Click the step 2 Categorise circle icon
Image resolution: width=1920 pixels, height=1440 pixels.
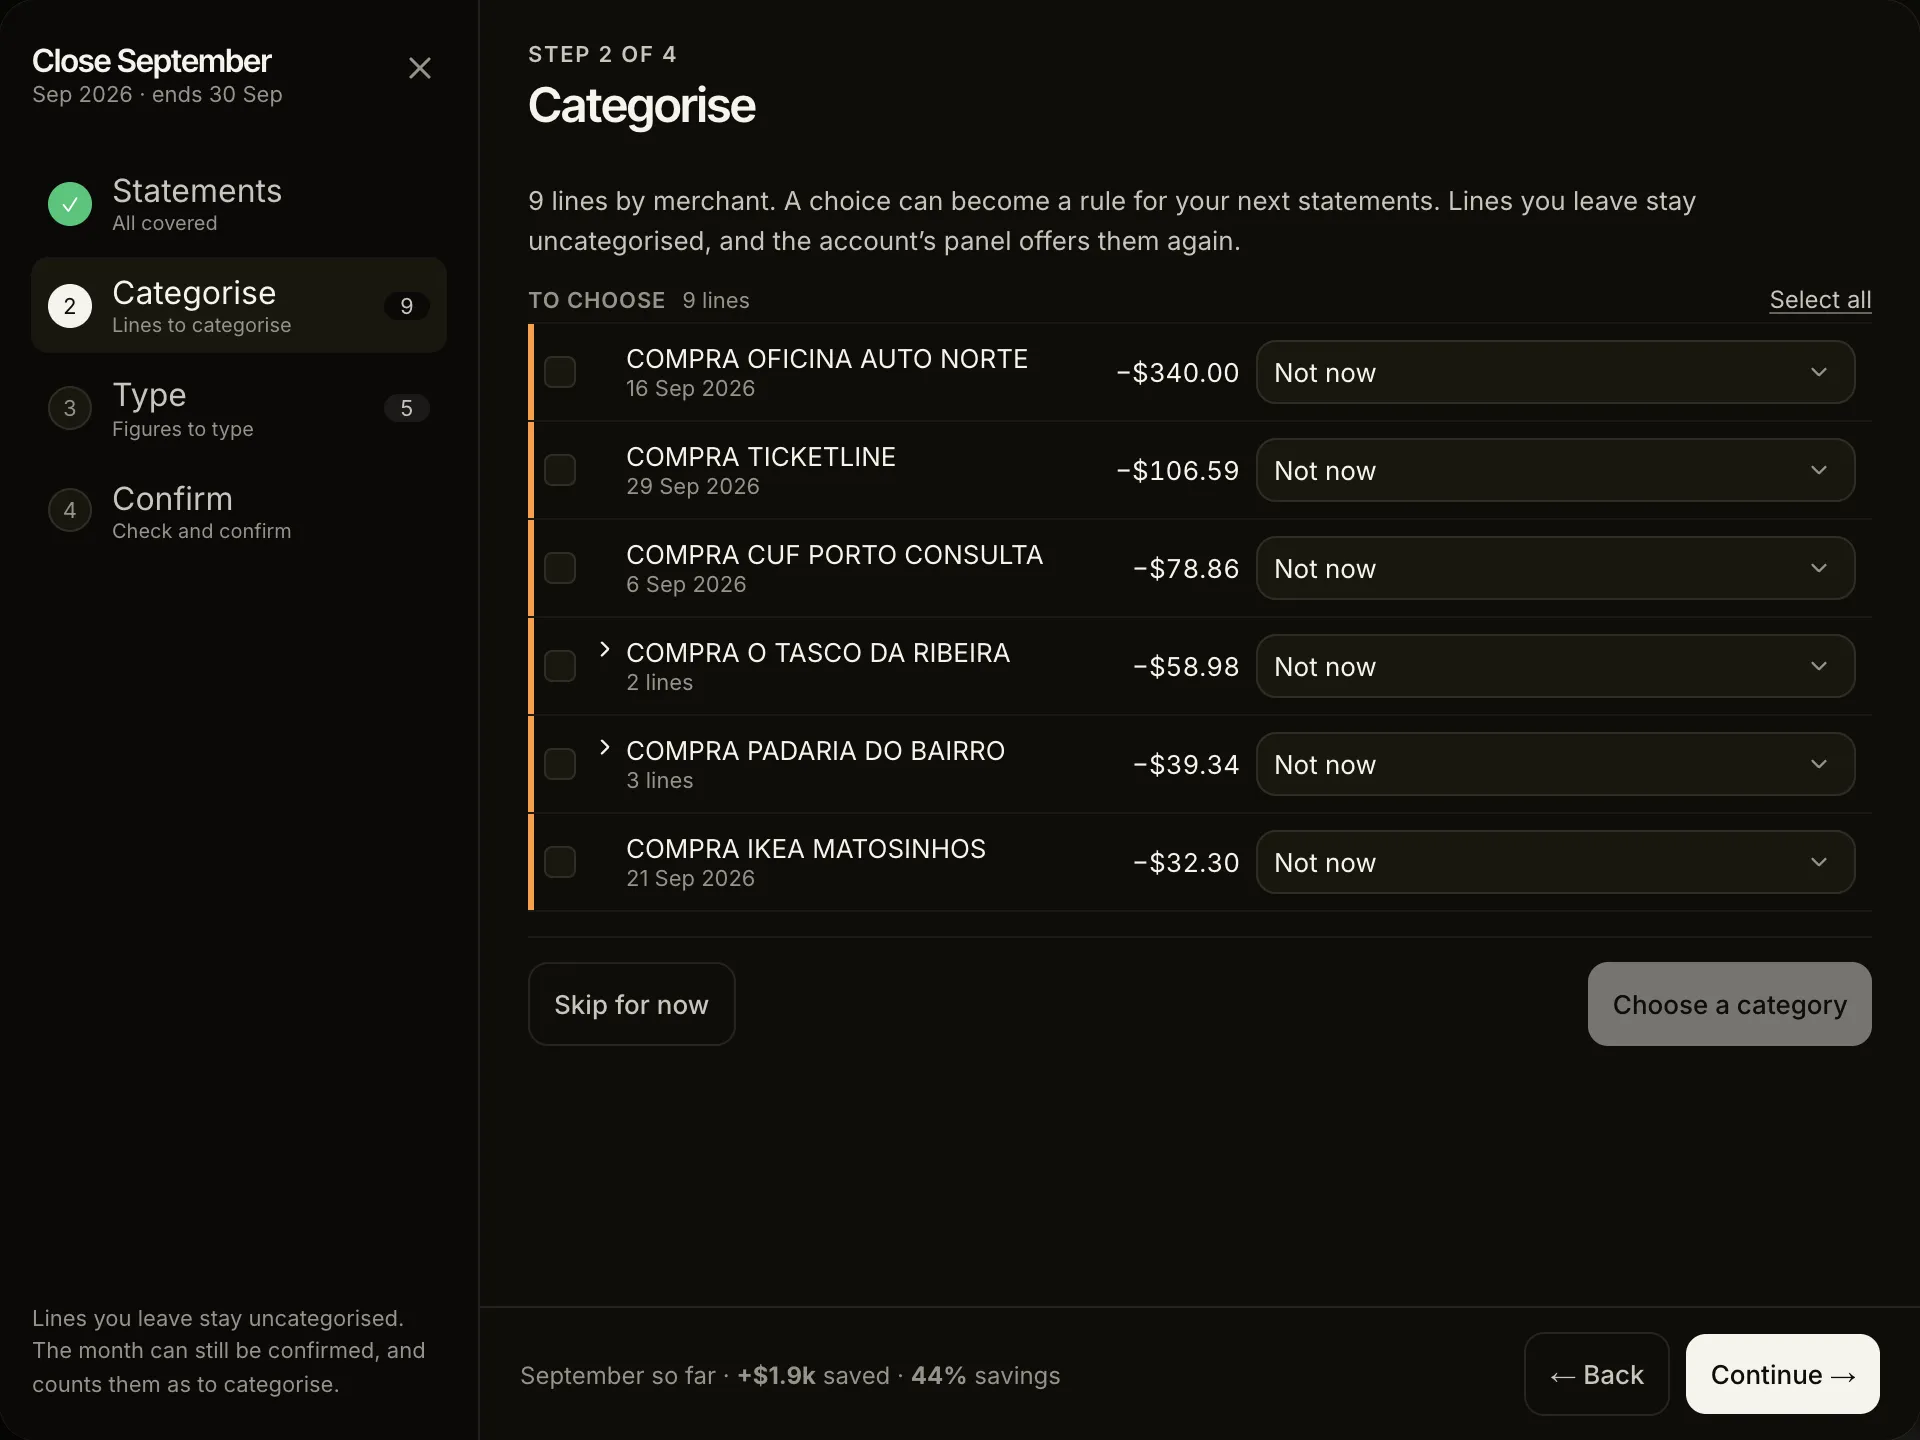click(x=70, y=306)
